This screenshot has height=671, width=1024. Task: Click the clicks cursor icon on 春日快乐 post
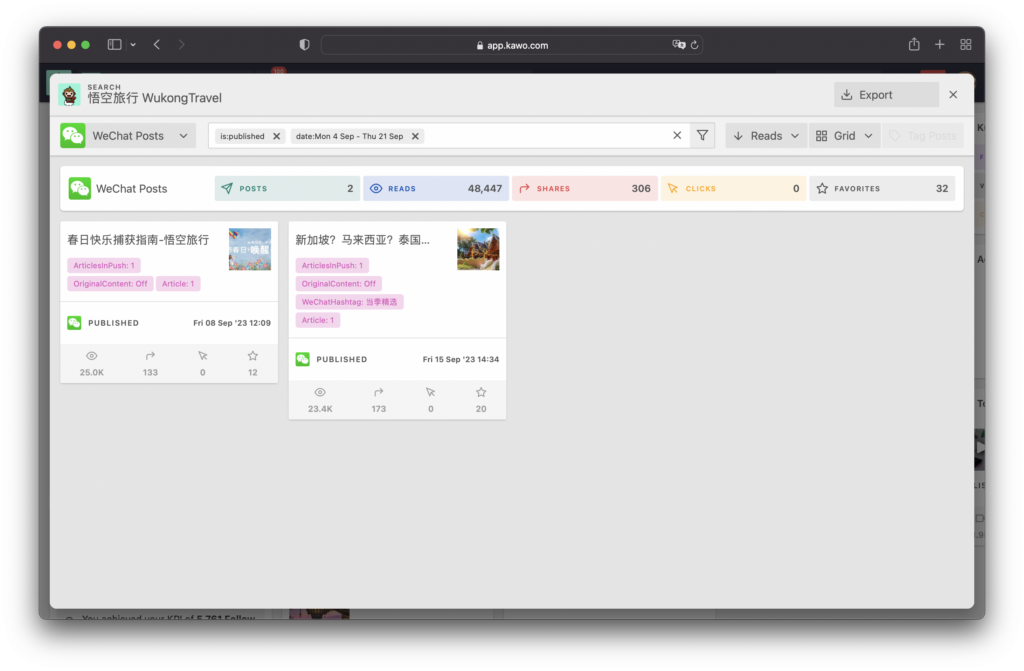click(x=202, y=356)
